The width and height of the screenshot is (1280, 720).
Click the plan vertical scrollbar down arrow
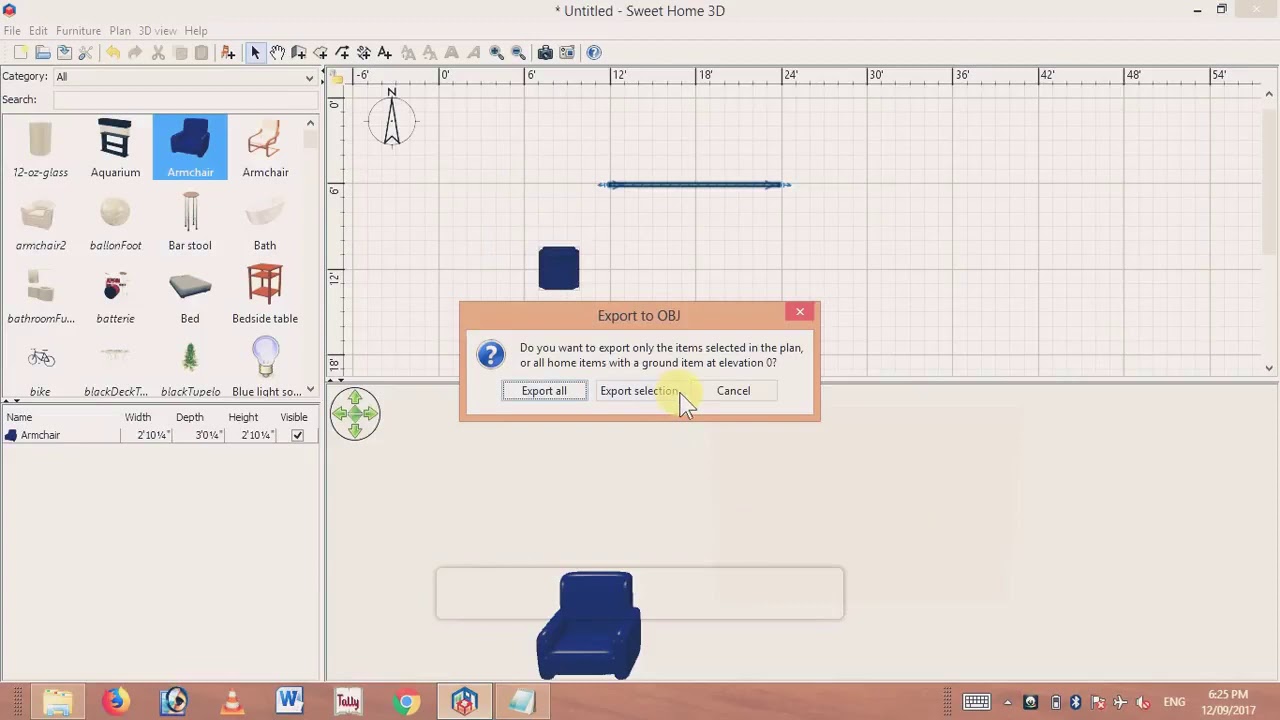1269,368
